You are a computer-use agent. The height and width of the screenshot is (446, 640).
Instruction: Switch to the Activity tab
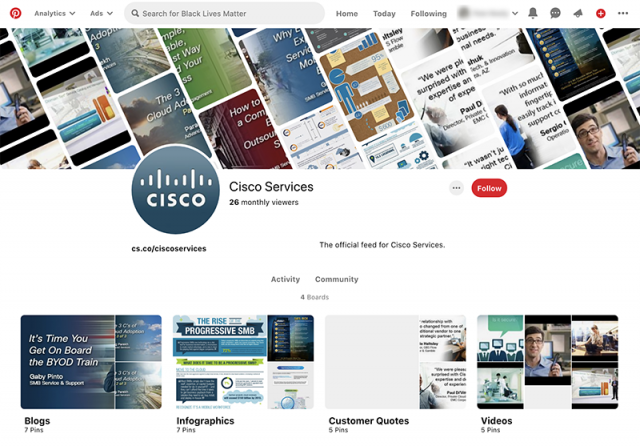[285, 279]
